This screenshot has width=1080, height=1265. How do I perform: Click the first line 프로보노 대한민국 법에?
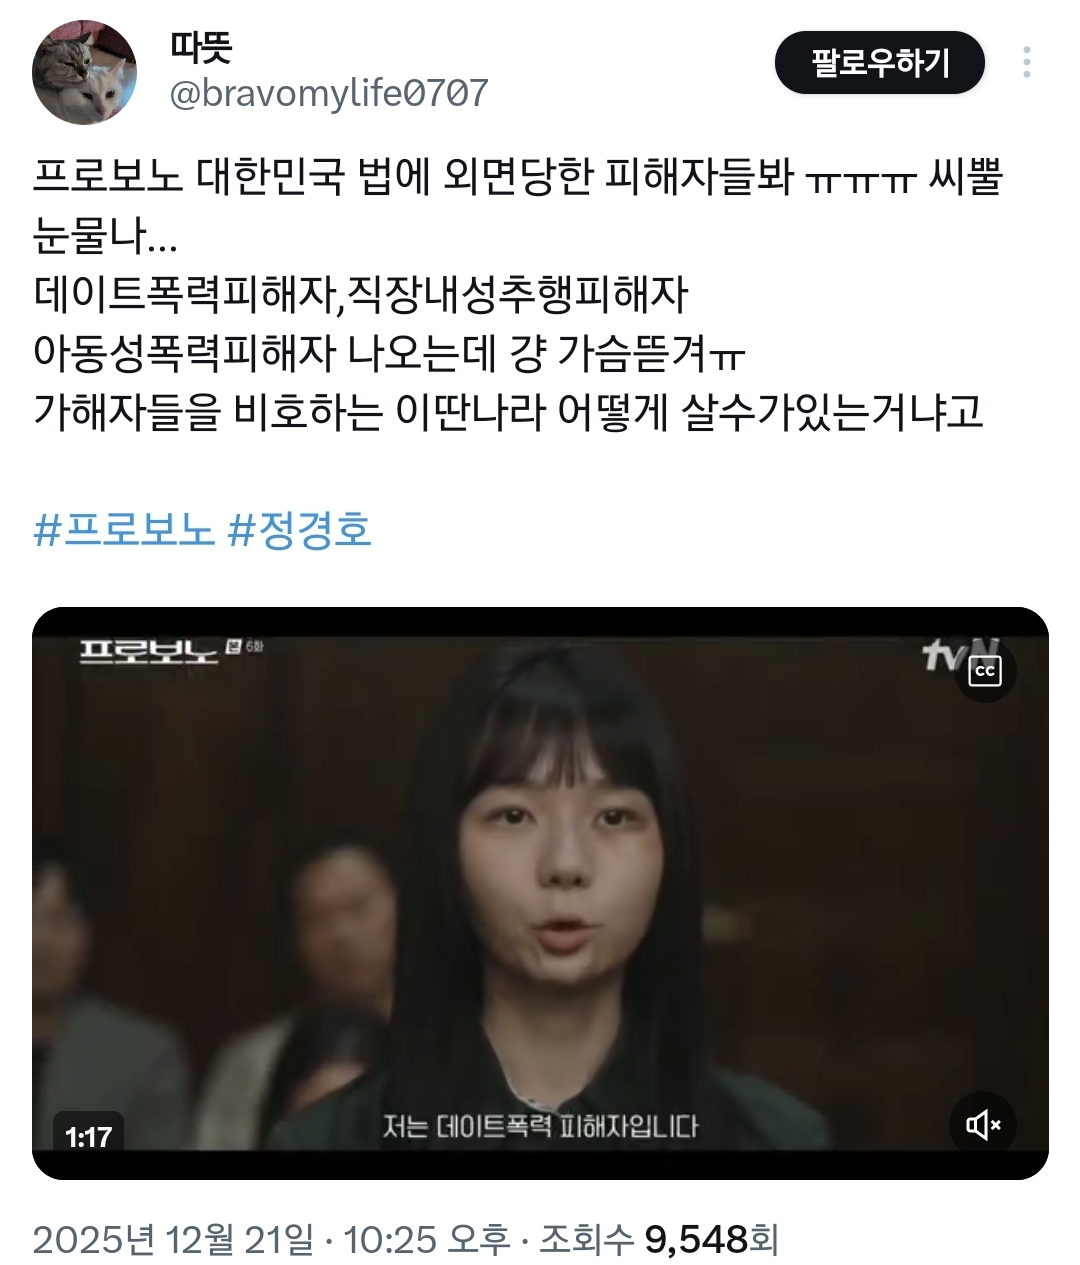pos(518,178)
